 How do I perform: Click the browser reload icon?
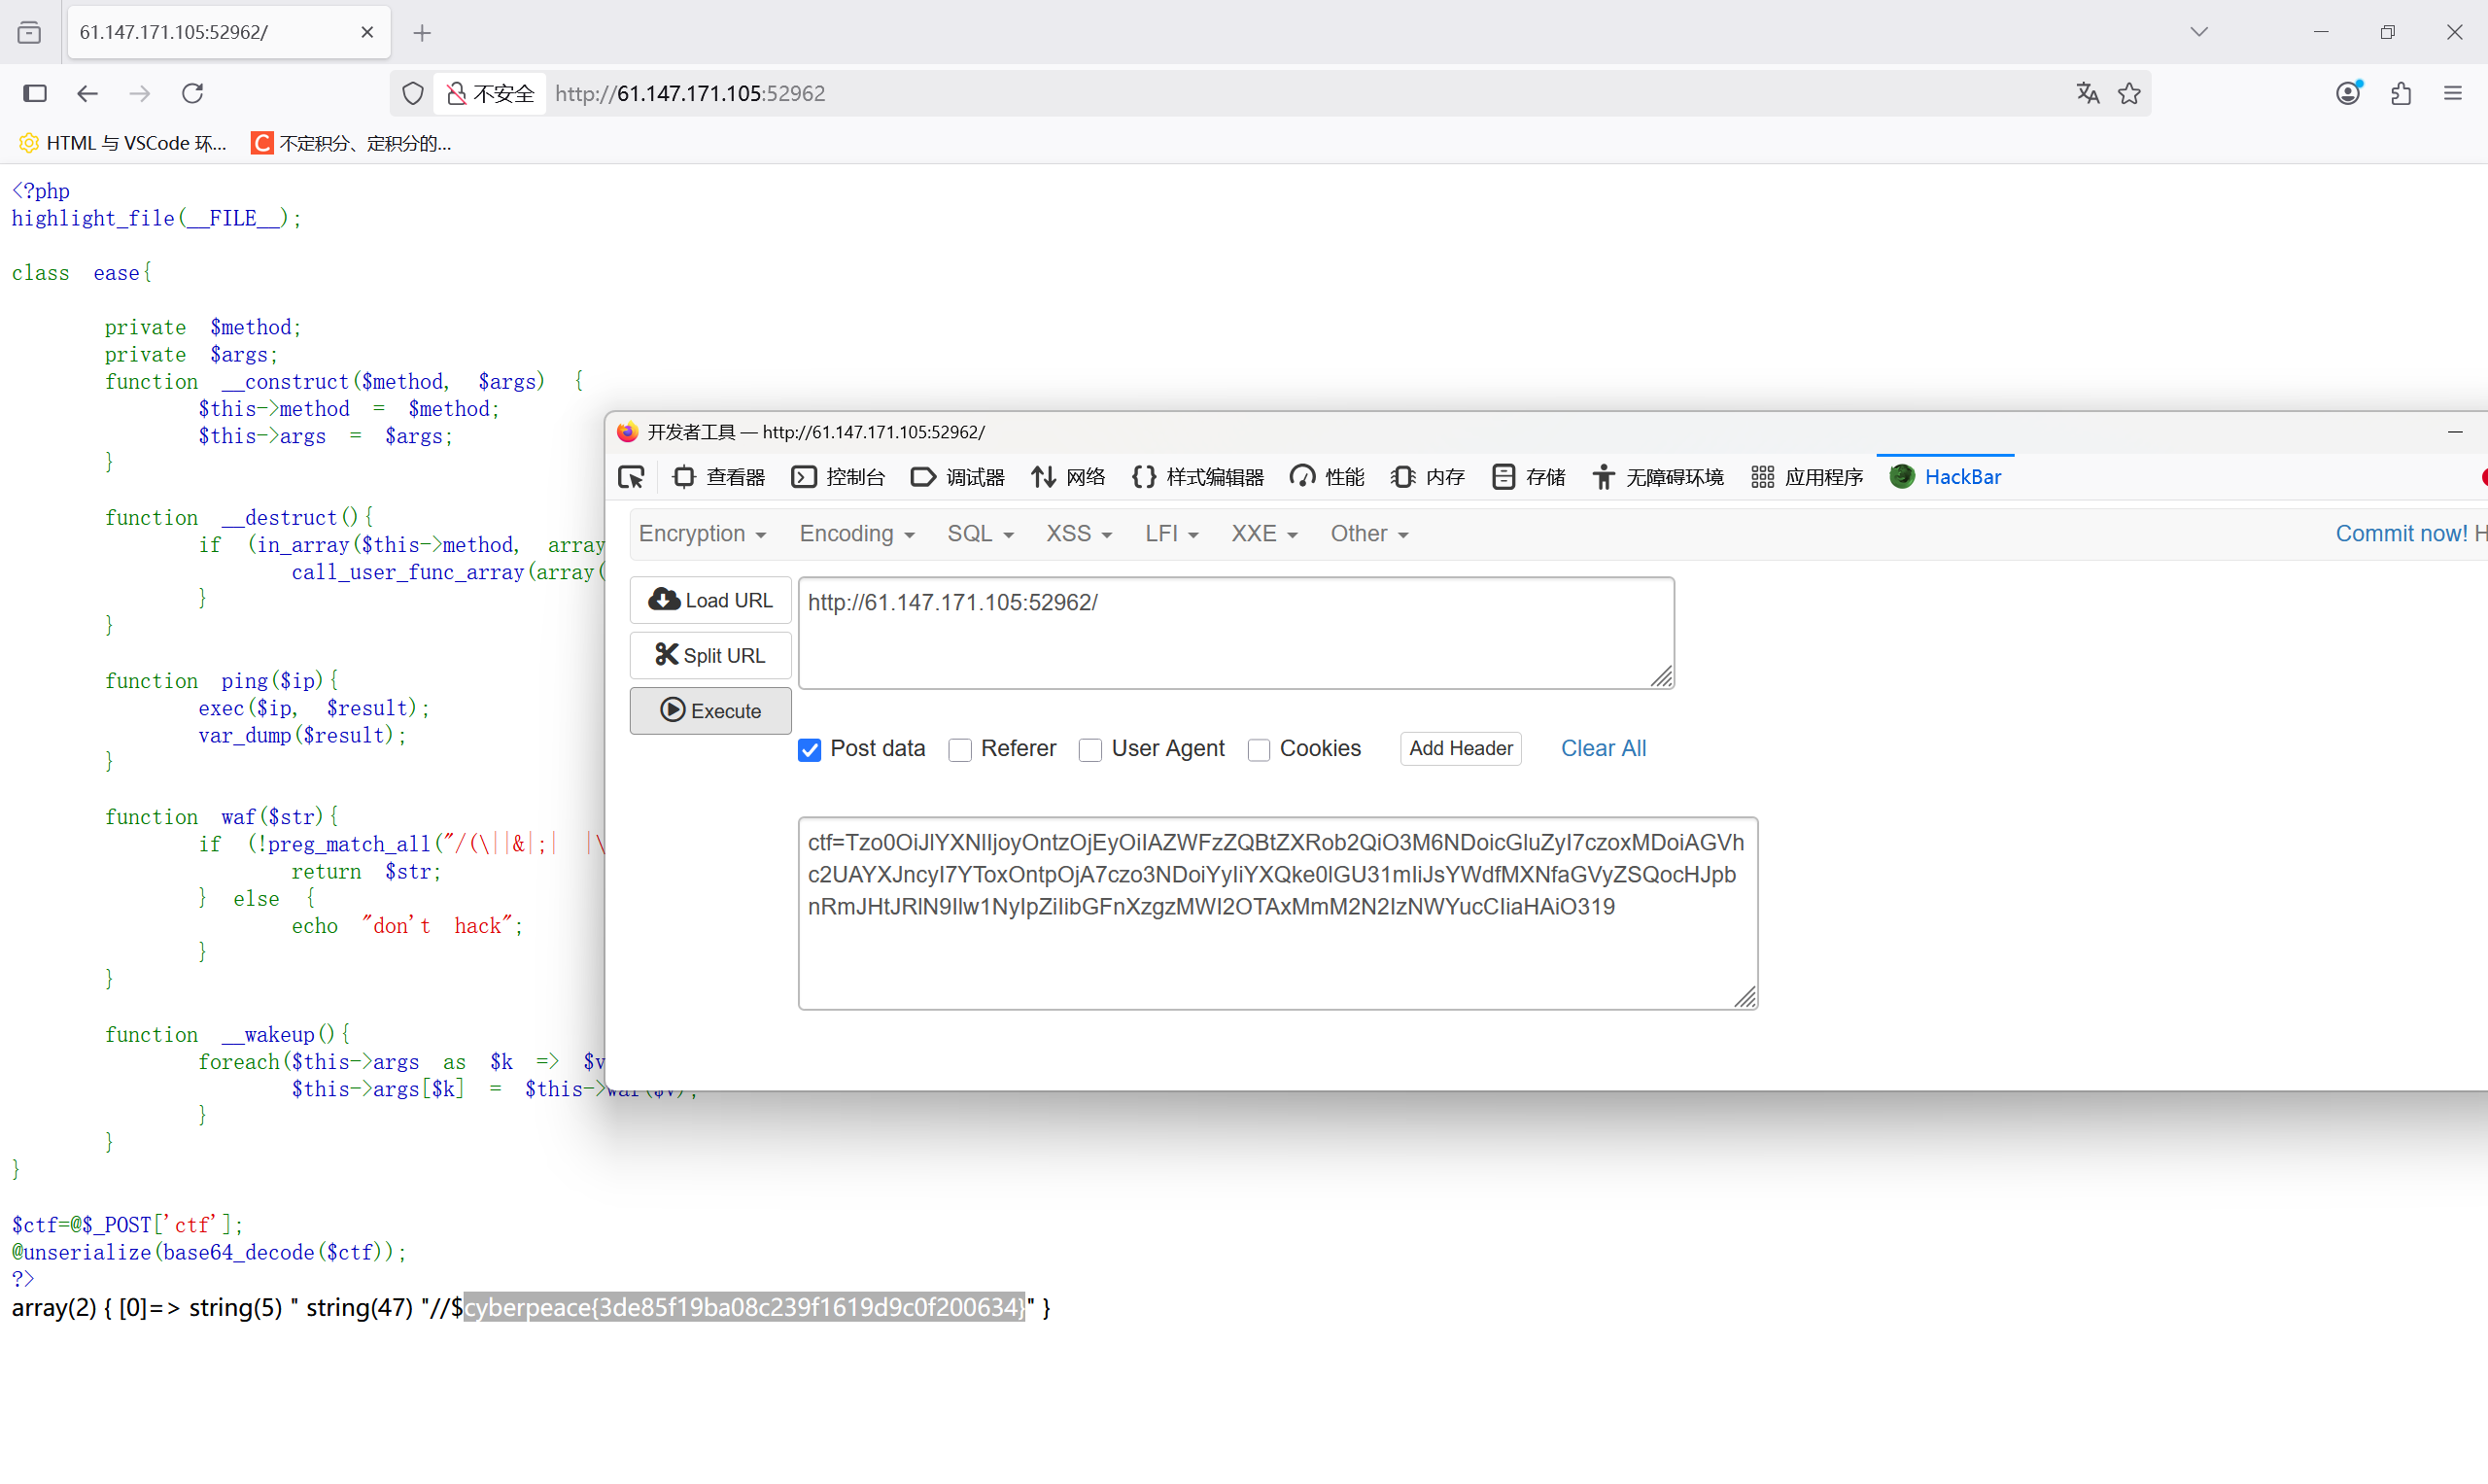[192, 93]
